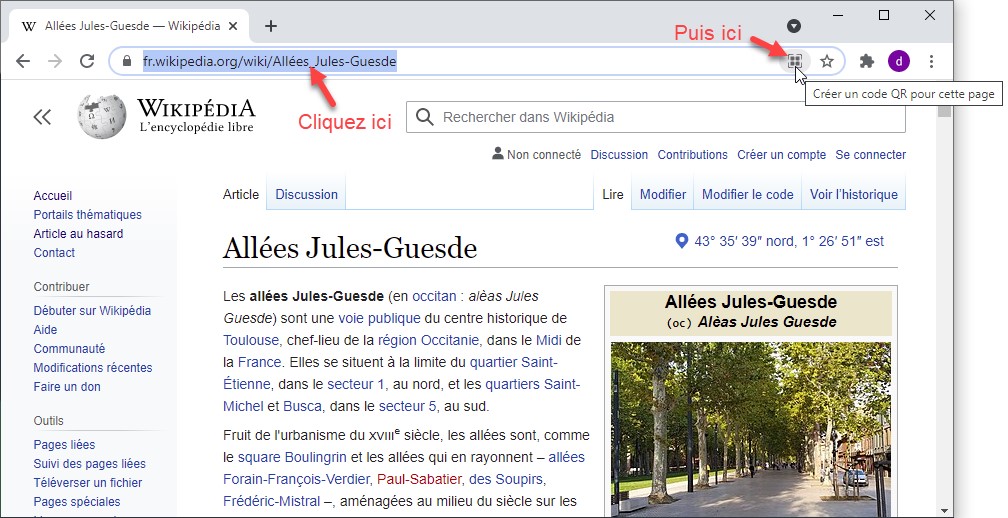Click the QR code generator icon
Viewport: 1008px width, 518px height.
tap(794, 61)
